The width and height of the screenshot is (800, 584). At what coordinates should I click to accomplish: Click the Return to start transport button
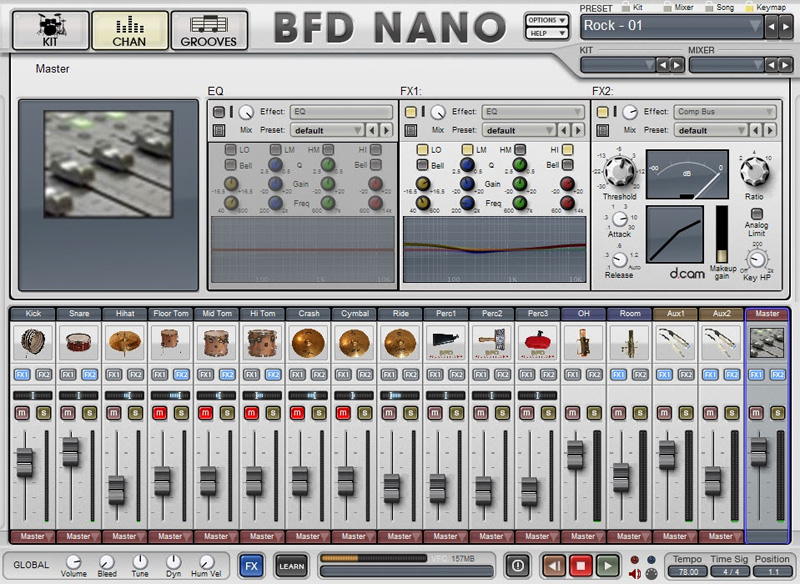554,566
